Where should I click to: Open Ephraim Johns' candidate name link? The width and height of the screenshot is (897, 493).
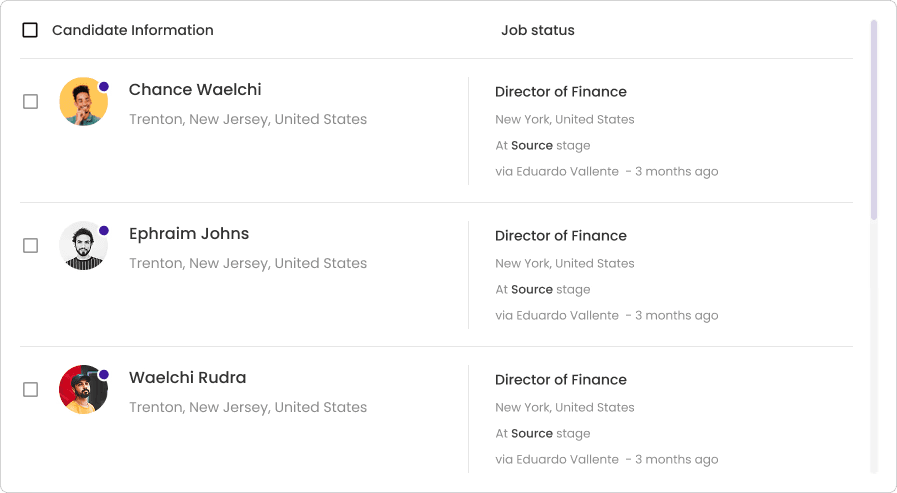[189, 234]
